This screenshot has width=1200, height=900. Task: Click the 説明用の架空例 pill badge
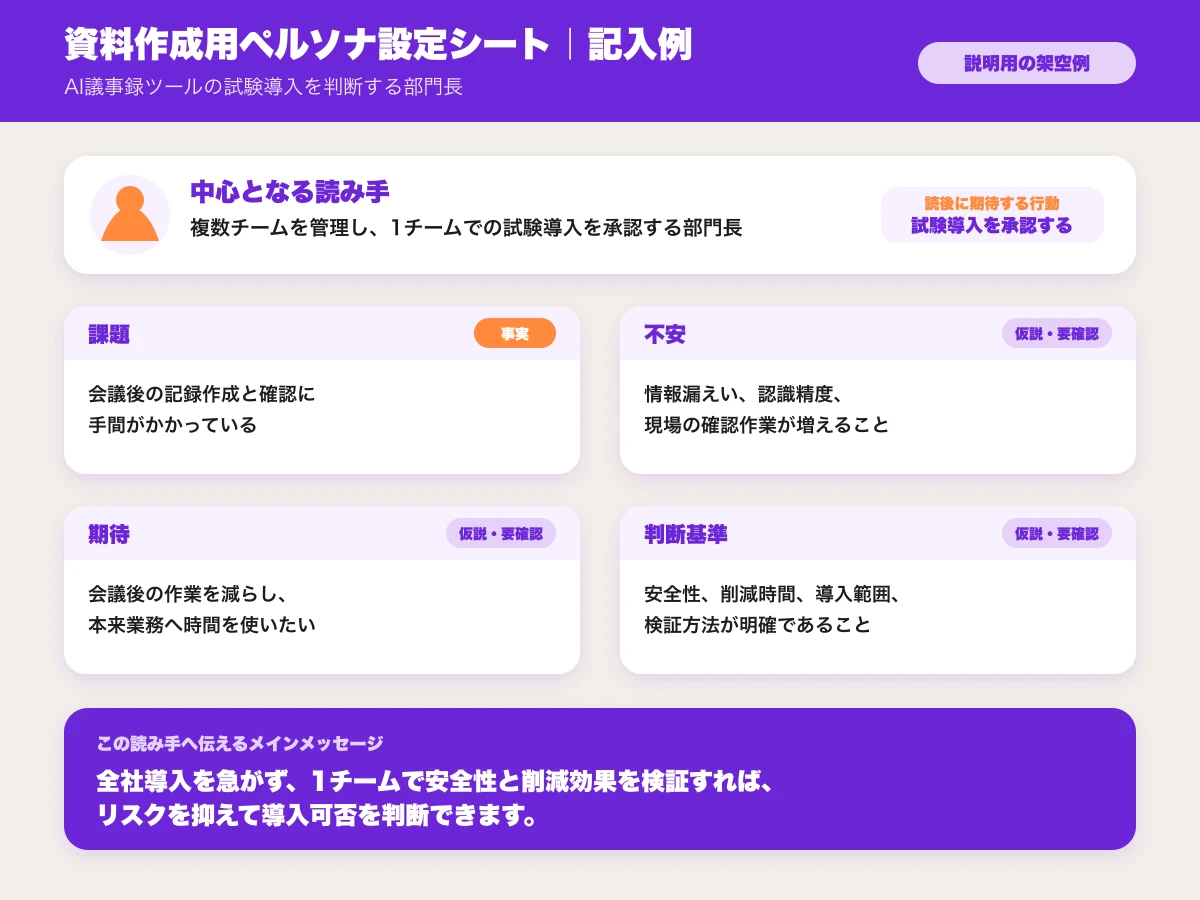pyautogui.click(x=1027, y=63)
